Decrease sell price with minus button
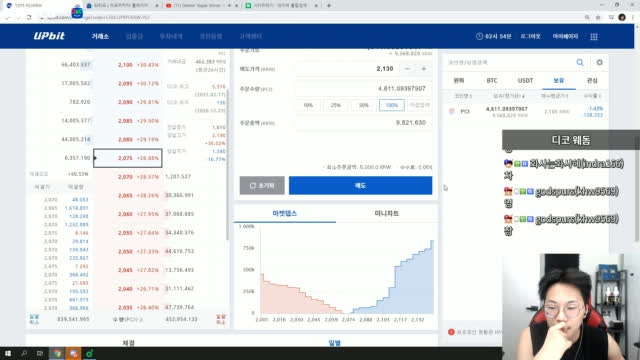 coord(407,69)
